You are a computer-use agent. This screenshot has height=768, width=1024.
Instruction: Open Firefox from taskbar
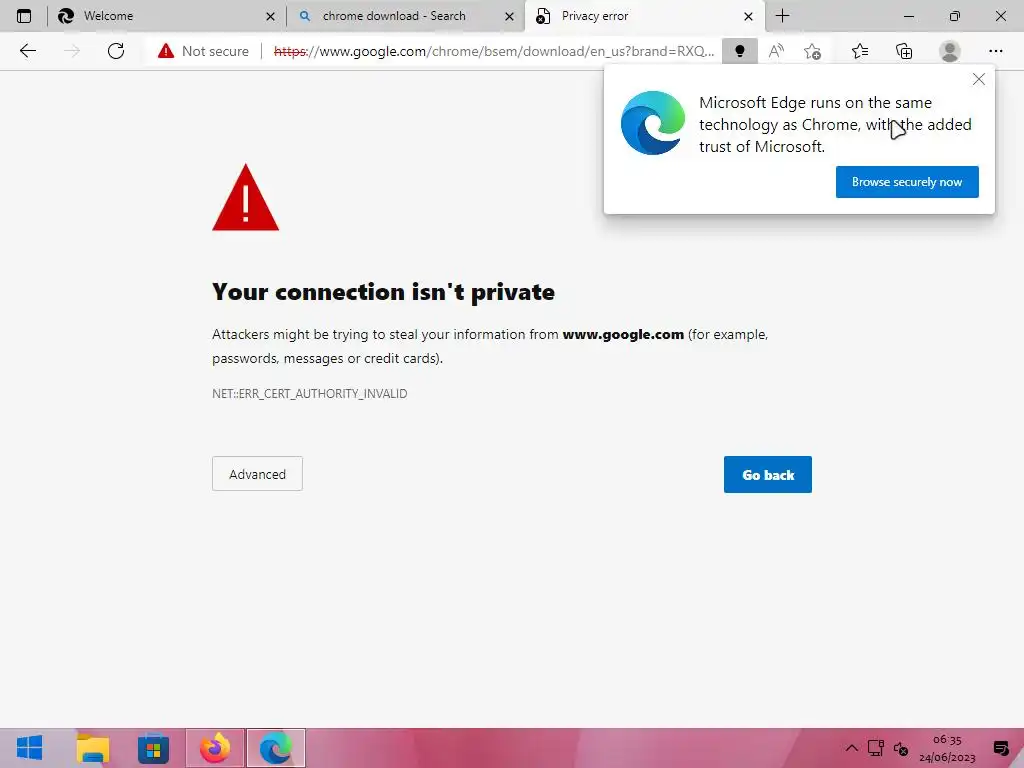[214, 748]
